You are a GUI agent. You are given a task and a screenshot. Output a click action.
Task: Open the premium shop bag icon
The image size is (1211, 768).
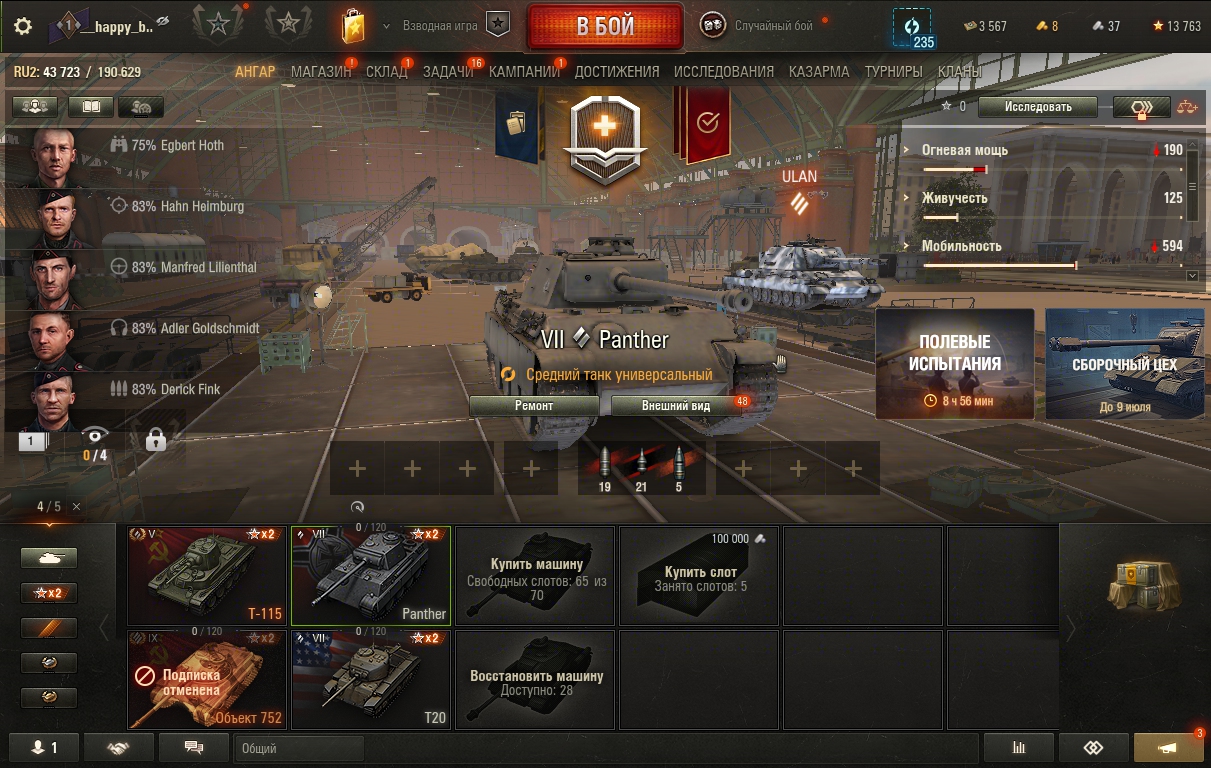(352, 26)
